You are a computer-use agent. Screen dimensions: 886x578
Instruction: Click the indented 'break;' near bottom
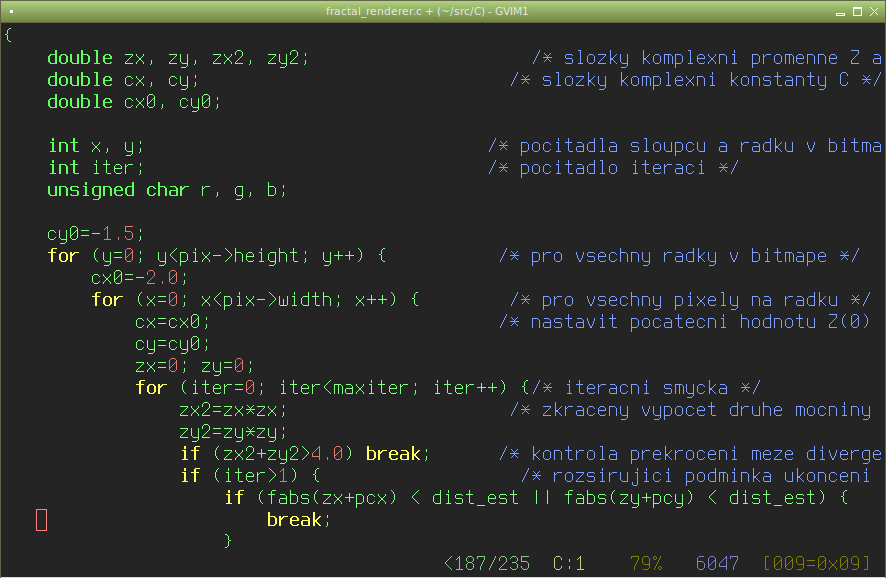coord(298,520)
